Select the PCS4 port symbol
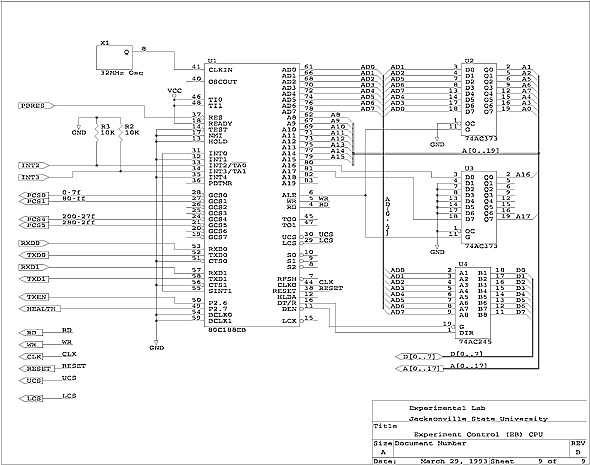Screen dimensions: 590x465 tap(34, 219)
